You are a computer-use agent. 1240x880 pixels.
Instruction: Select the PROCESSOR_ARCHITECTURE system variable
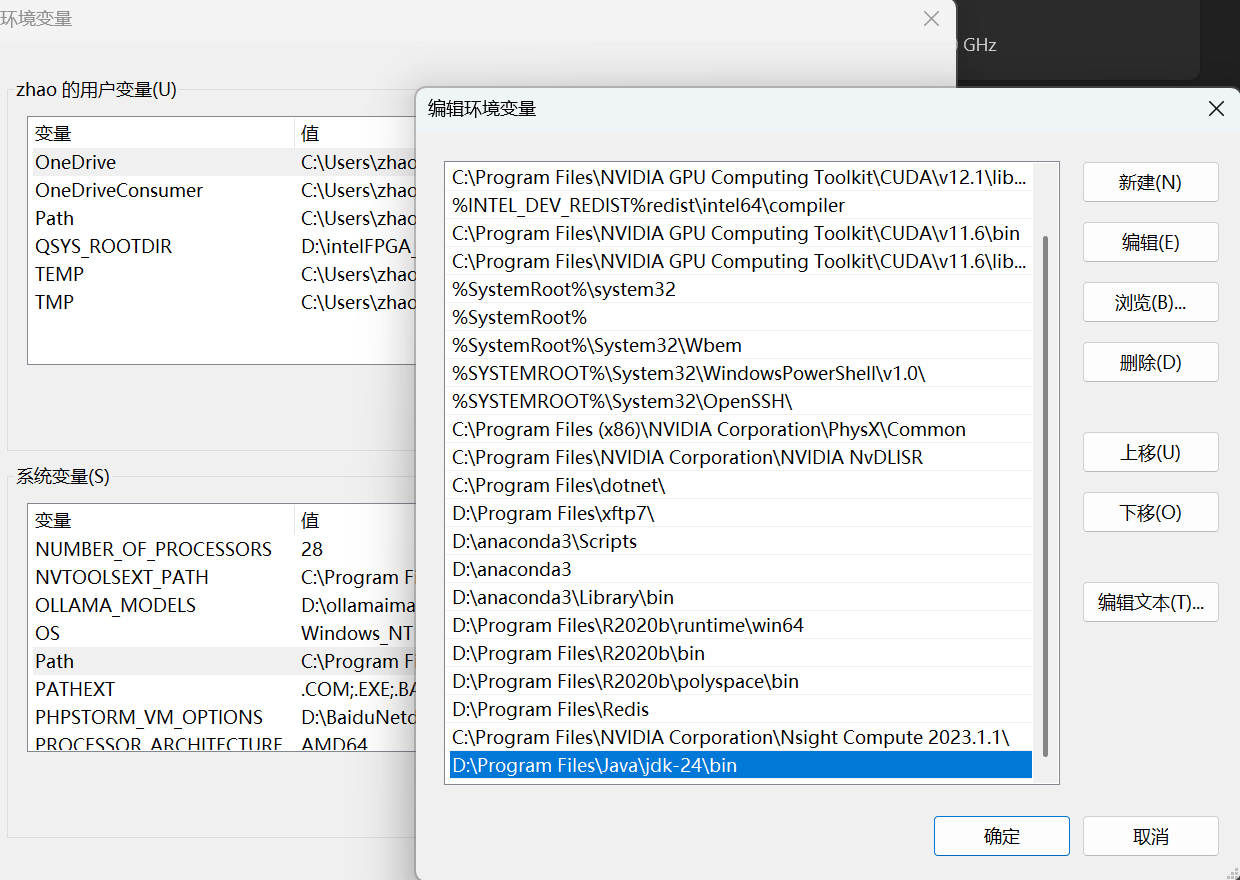coord(222,743)
